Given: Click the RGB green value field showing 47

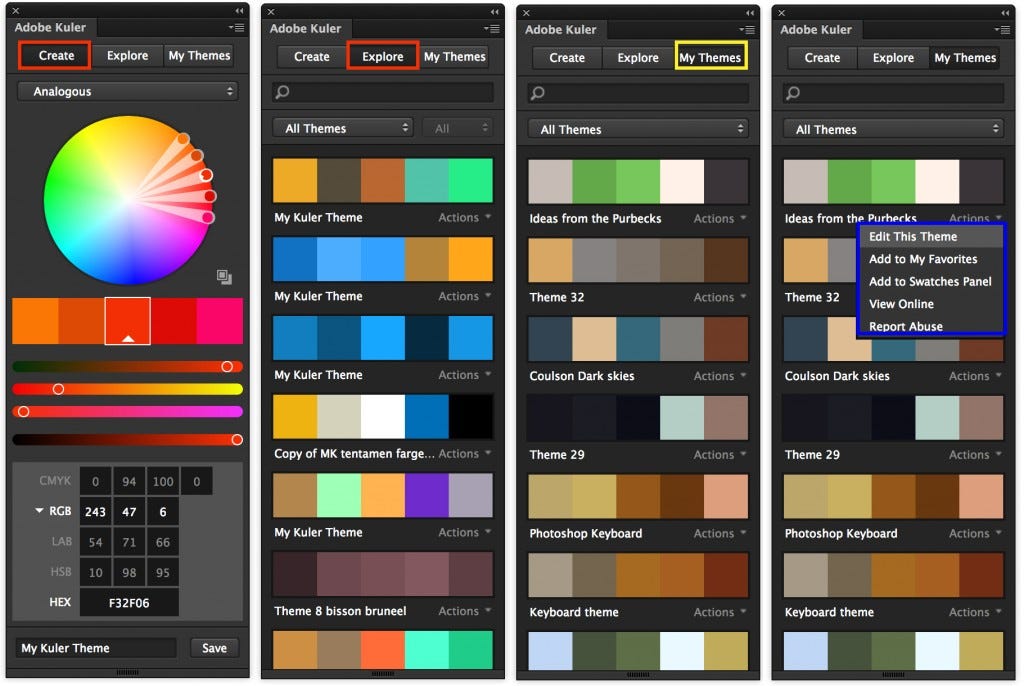Looking at the screenshot, I should pyautogui.click(x=129, y=512).
